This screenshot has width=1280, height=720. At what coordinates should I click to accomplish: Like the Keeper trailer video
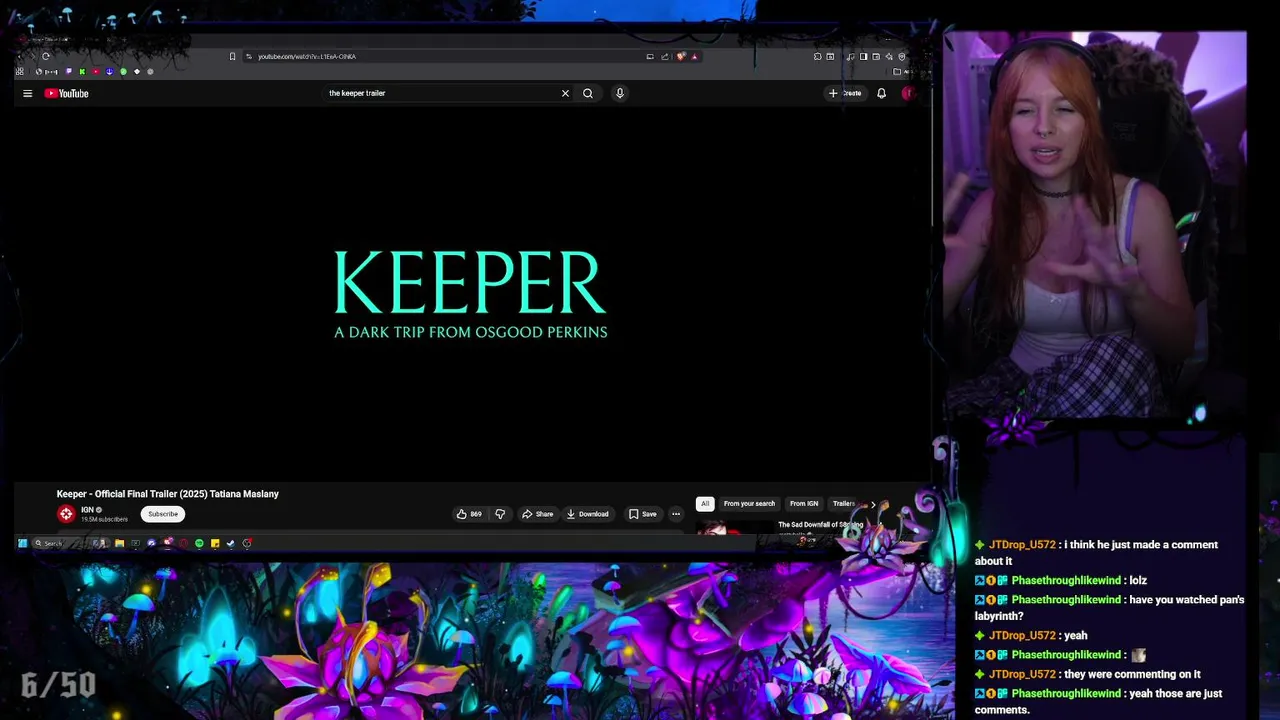pos(469,514)
